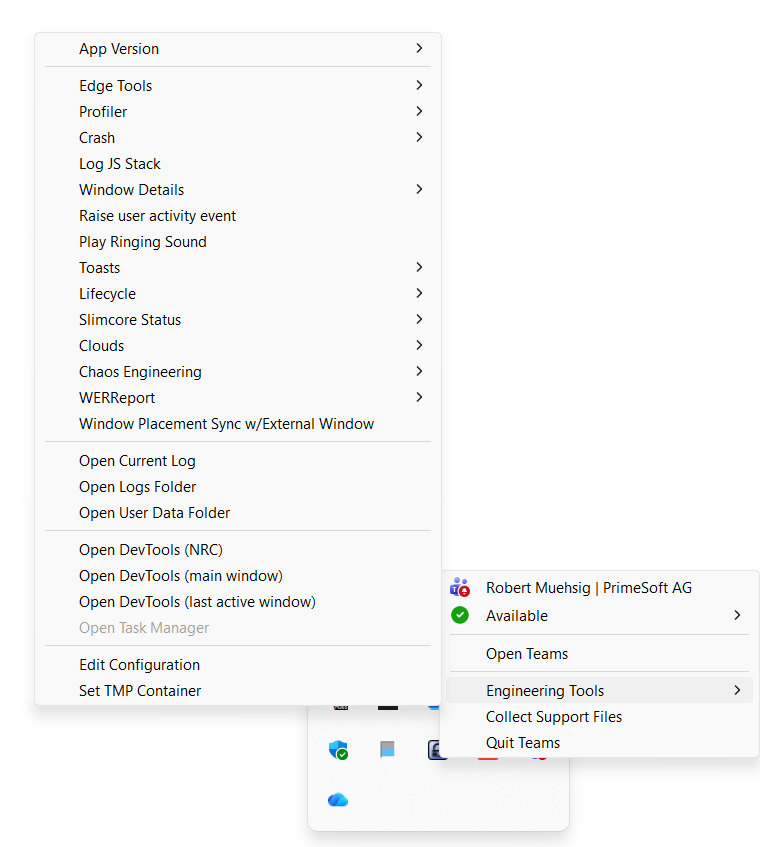Expand the App Version submenu chevron
The image size is (760, 847).
coord(419,48)
